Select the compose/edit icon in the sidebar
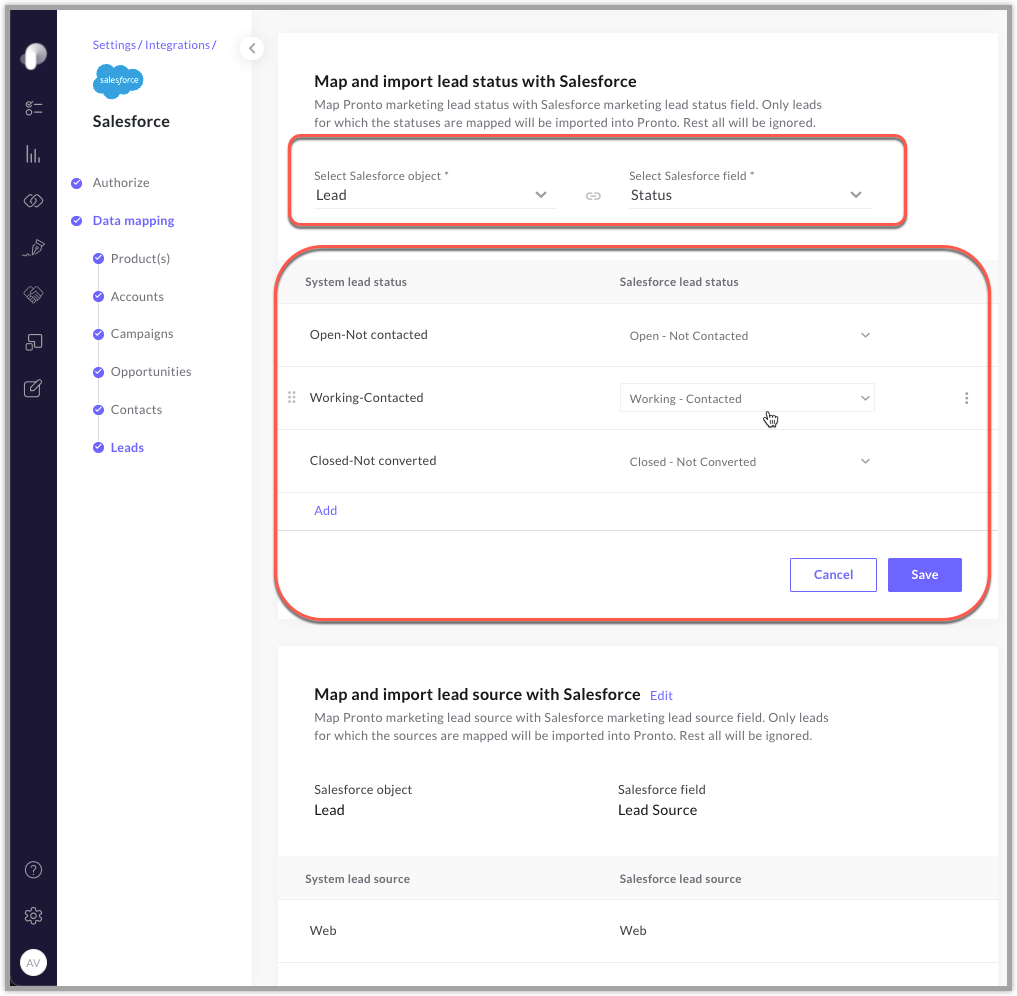This screenshot has height=996, width=1017. [33, 388]
